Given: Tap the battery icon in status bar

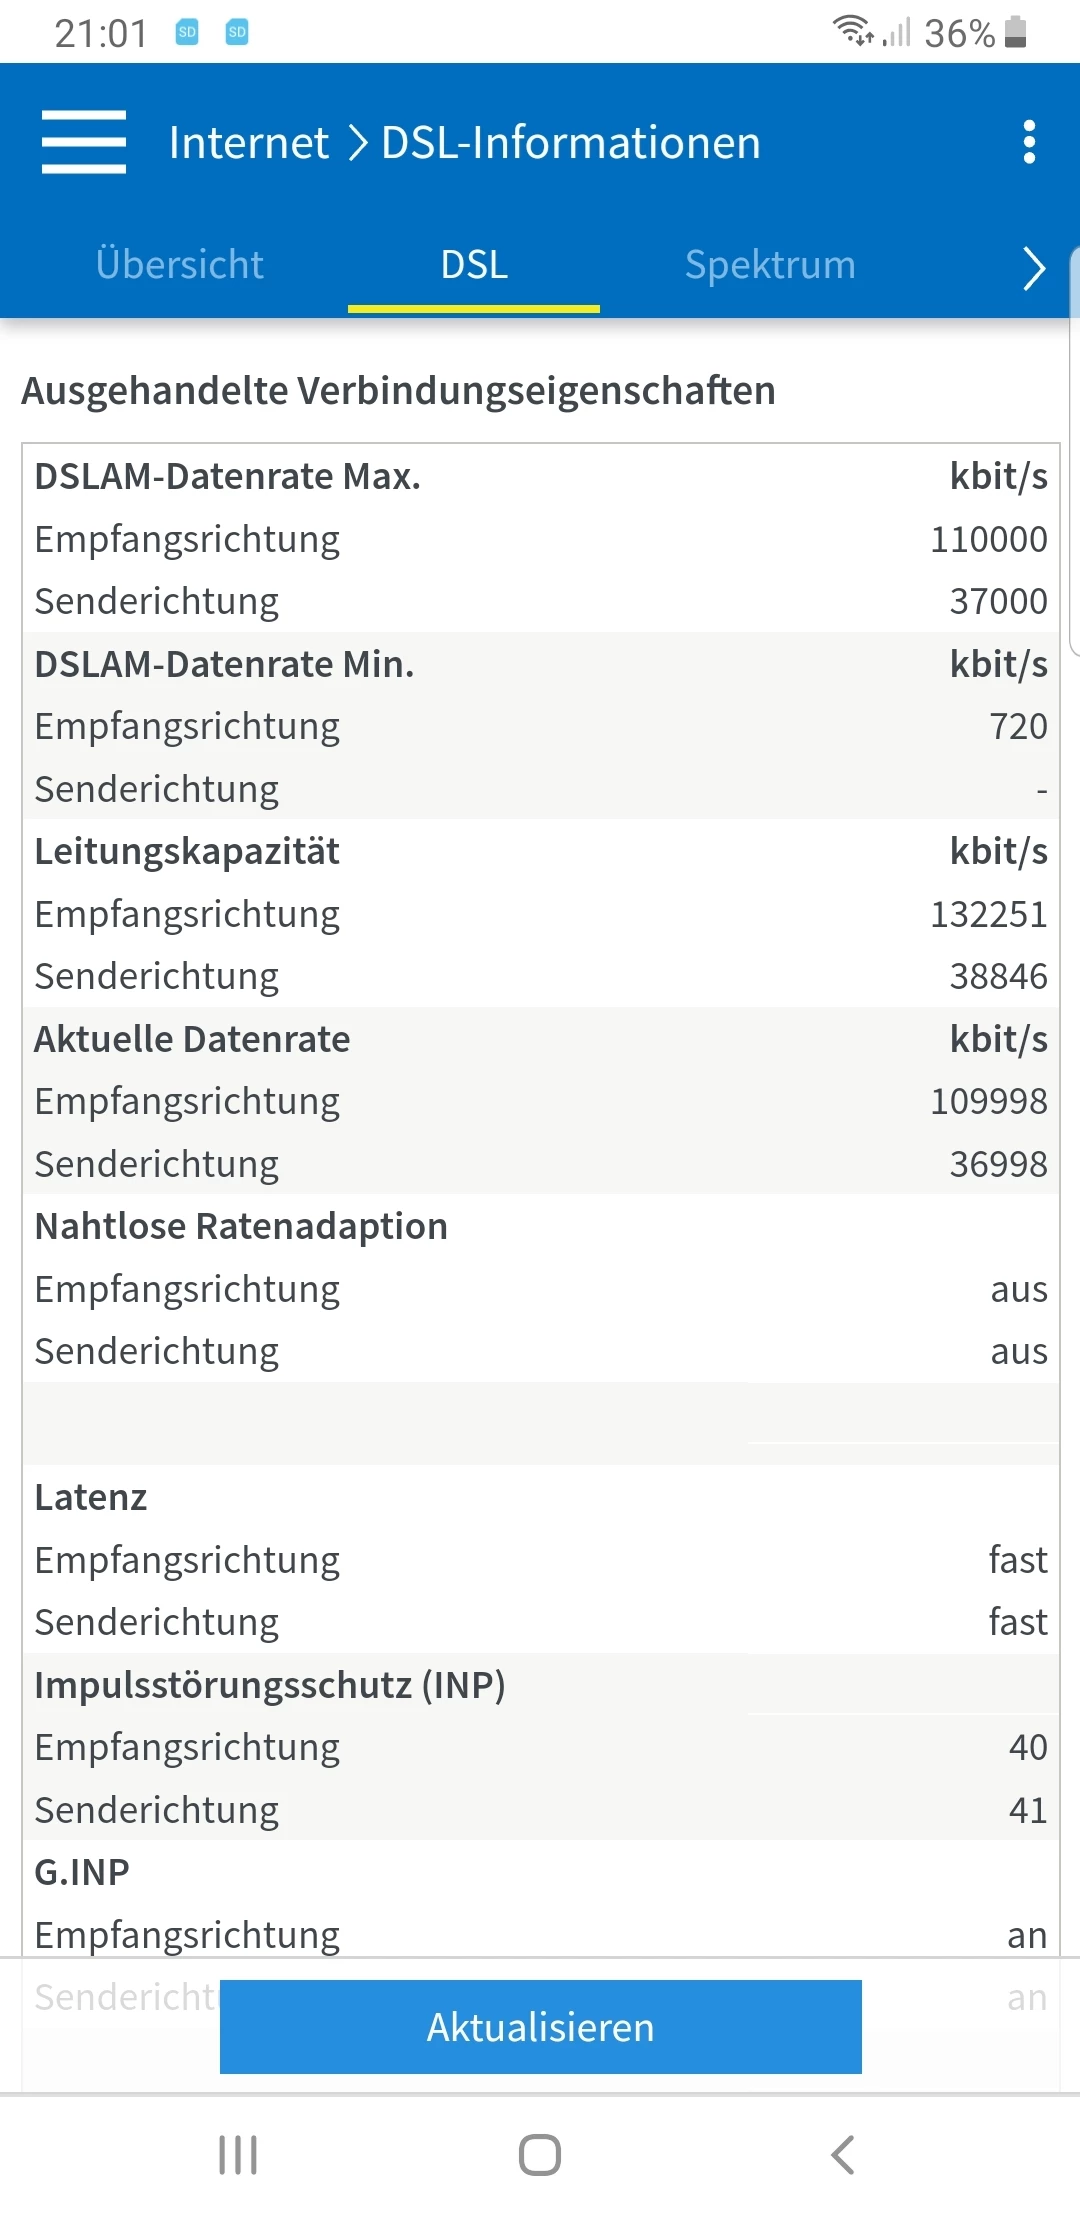Looking at the screenshot, I should tap(1015, 32).
